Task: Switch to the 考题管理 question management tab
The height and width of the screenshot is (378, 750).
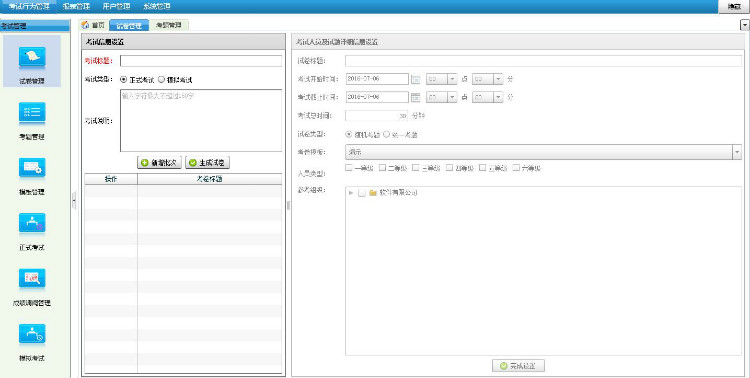Action: 169,25
